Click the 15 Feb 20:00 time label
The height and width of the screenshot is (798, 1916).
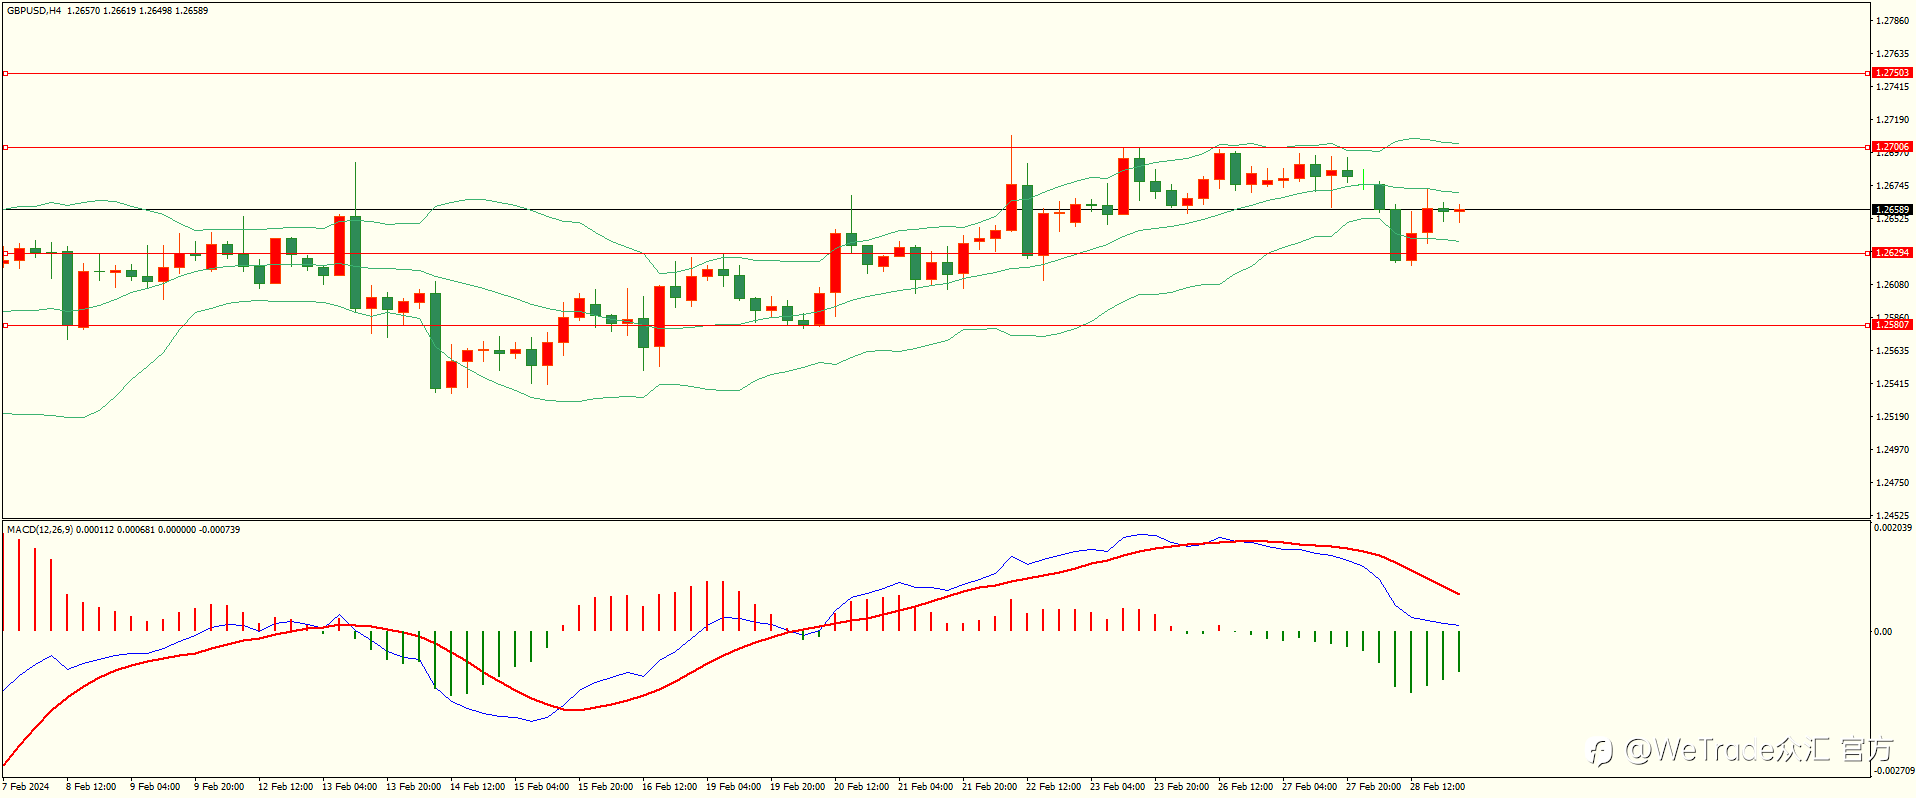point(605,787)
